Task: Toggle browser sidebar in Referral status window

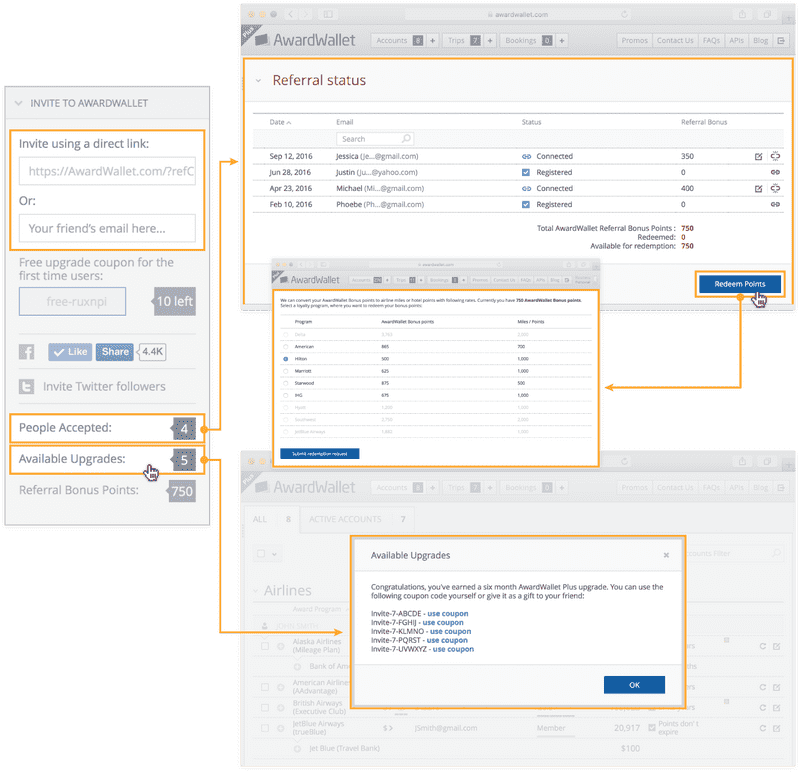Action: tap(328, 14)
